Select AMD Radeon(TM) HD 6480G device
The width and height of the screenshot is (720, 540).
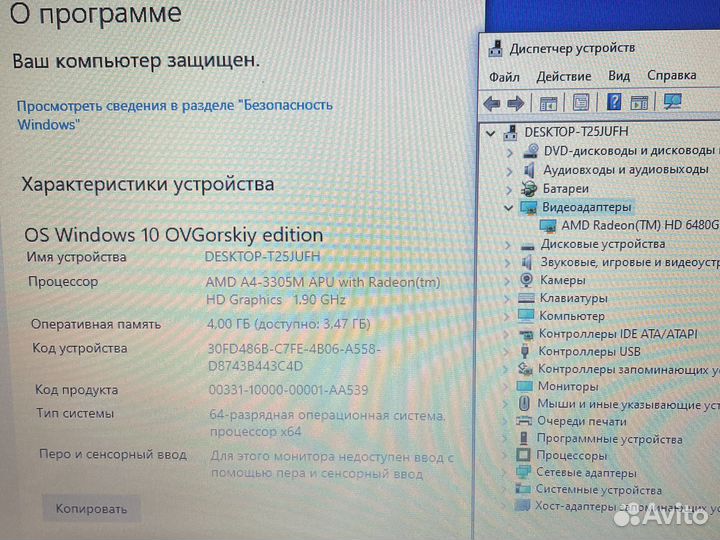coord(640,225)
